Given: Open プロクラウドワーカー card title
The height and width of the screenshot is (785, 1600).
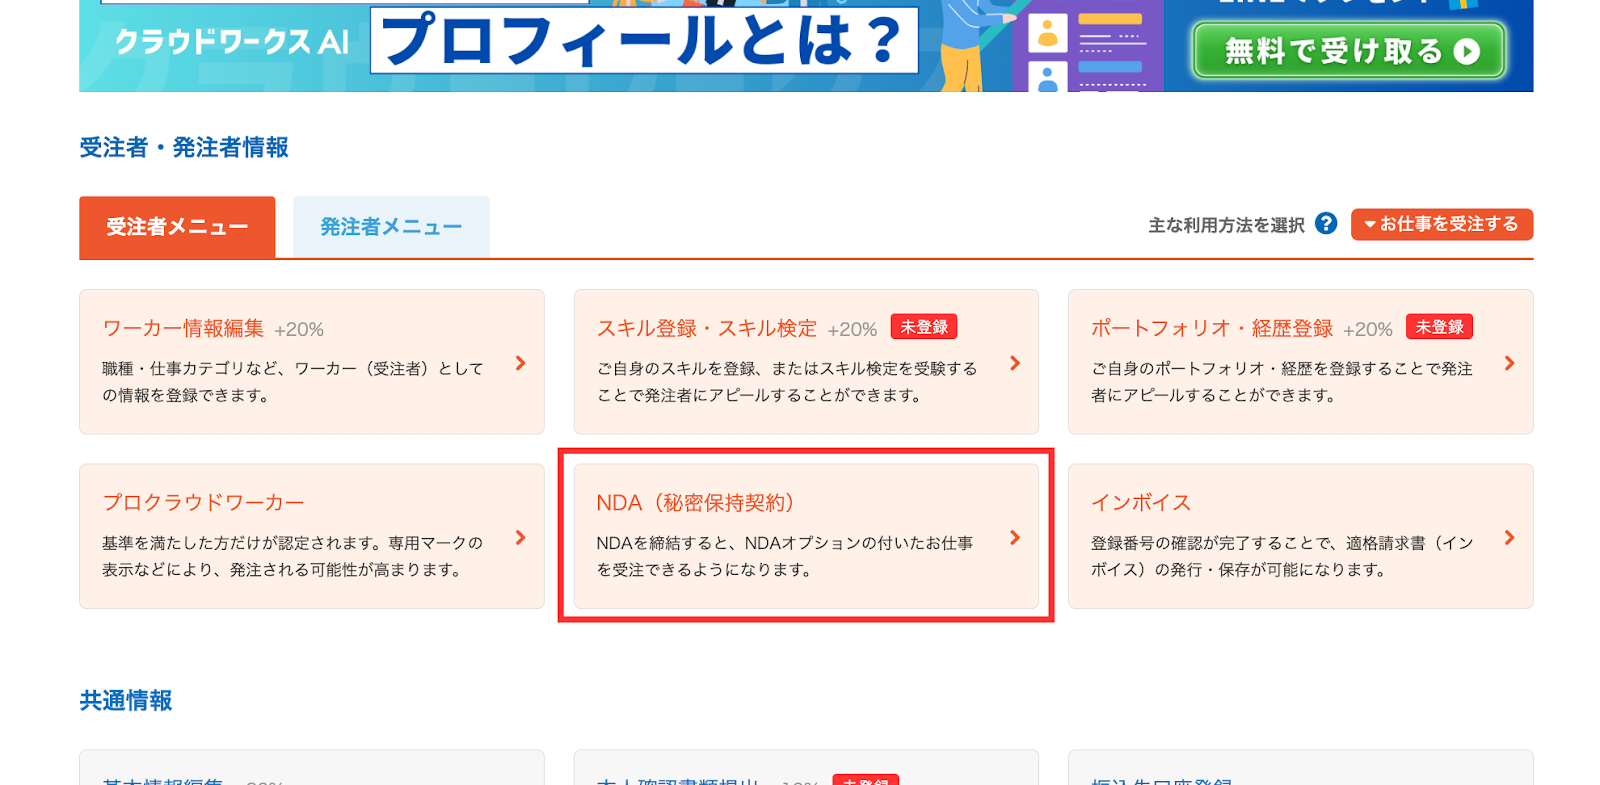Looking at the screenshot, I should (x=203, y=502).
